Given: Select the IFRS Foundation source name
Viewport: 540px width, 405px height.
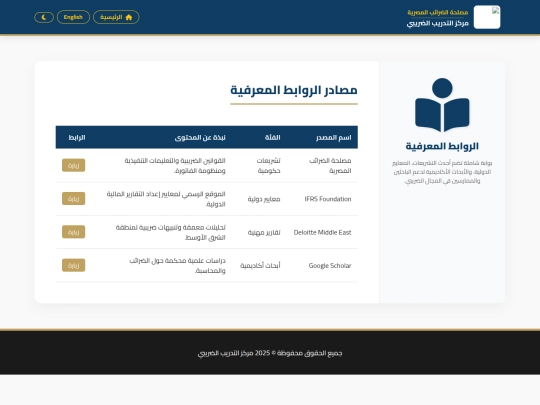Looking at the screenshot, I should [328, 199].
